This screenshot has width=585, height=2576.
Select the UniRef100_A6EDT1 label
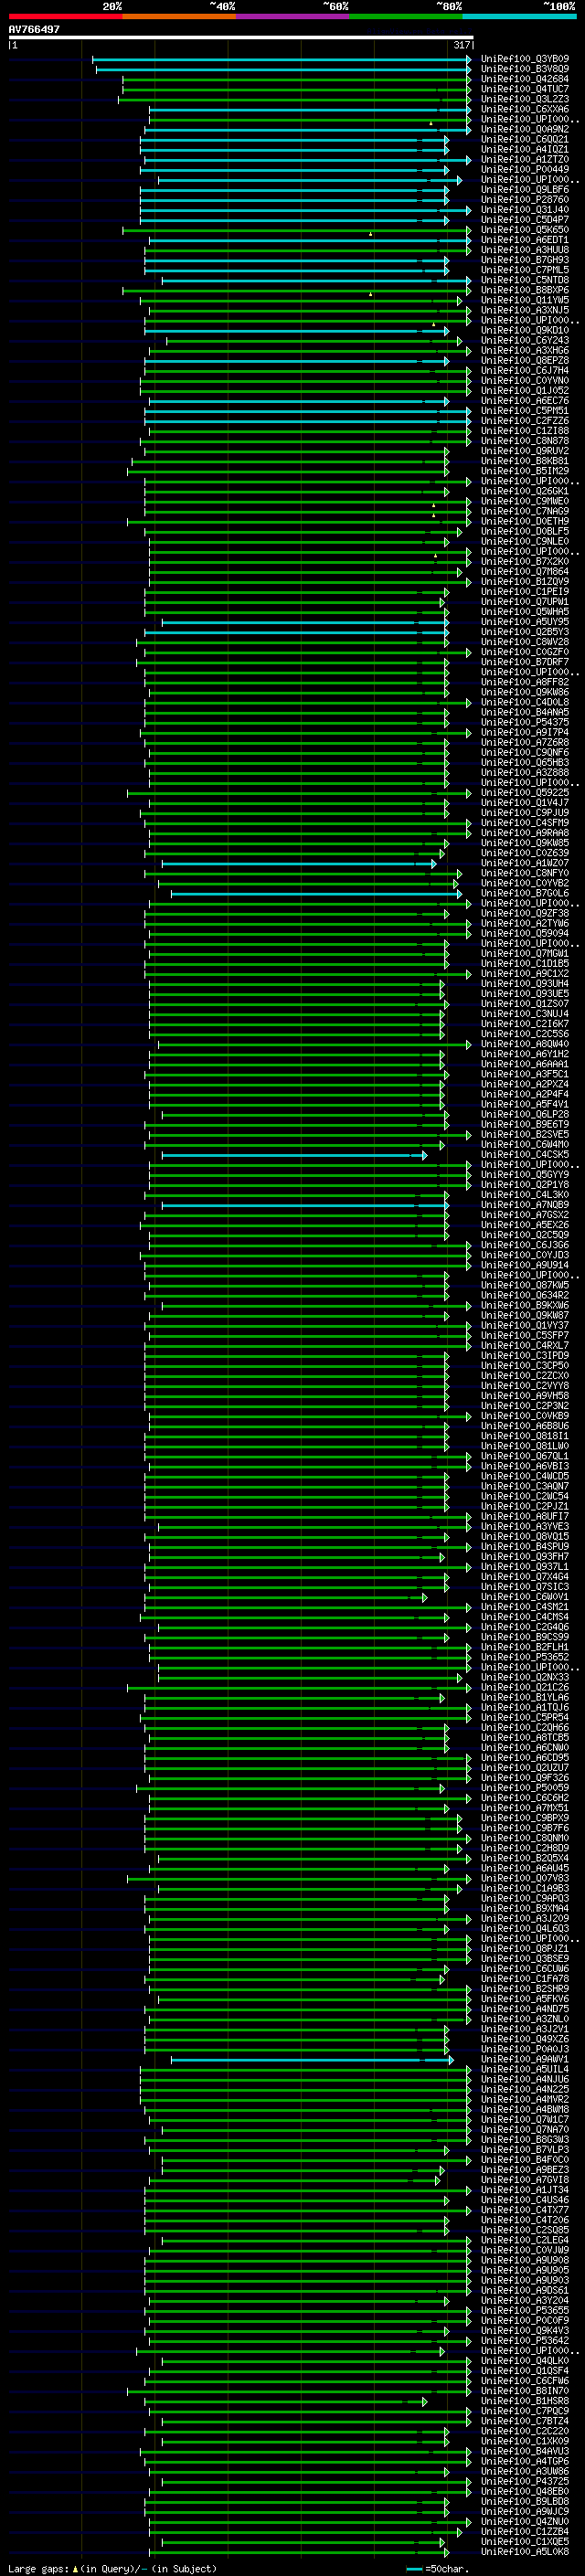(x=525, y=240)
